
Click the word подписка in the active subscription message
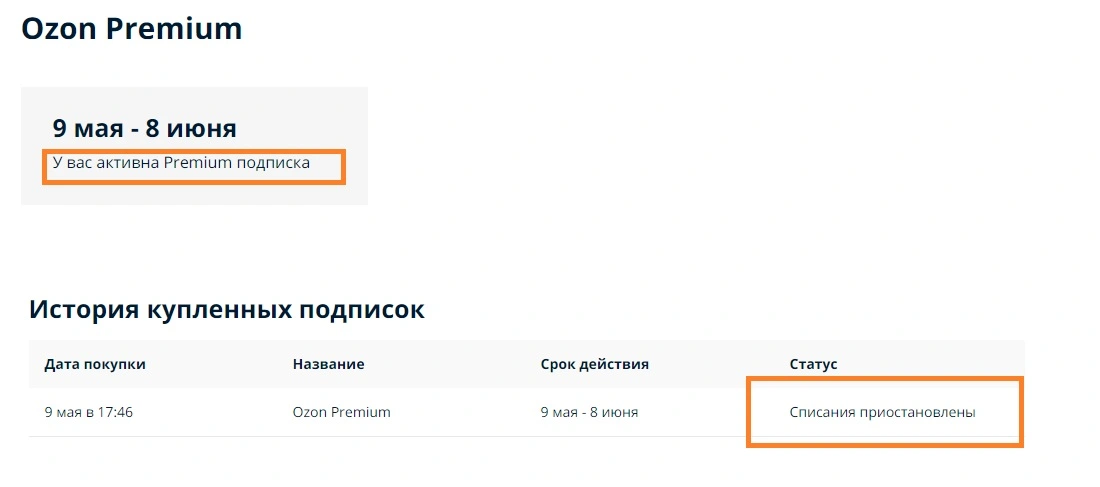pyautogui.click(x=274, y=164)
